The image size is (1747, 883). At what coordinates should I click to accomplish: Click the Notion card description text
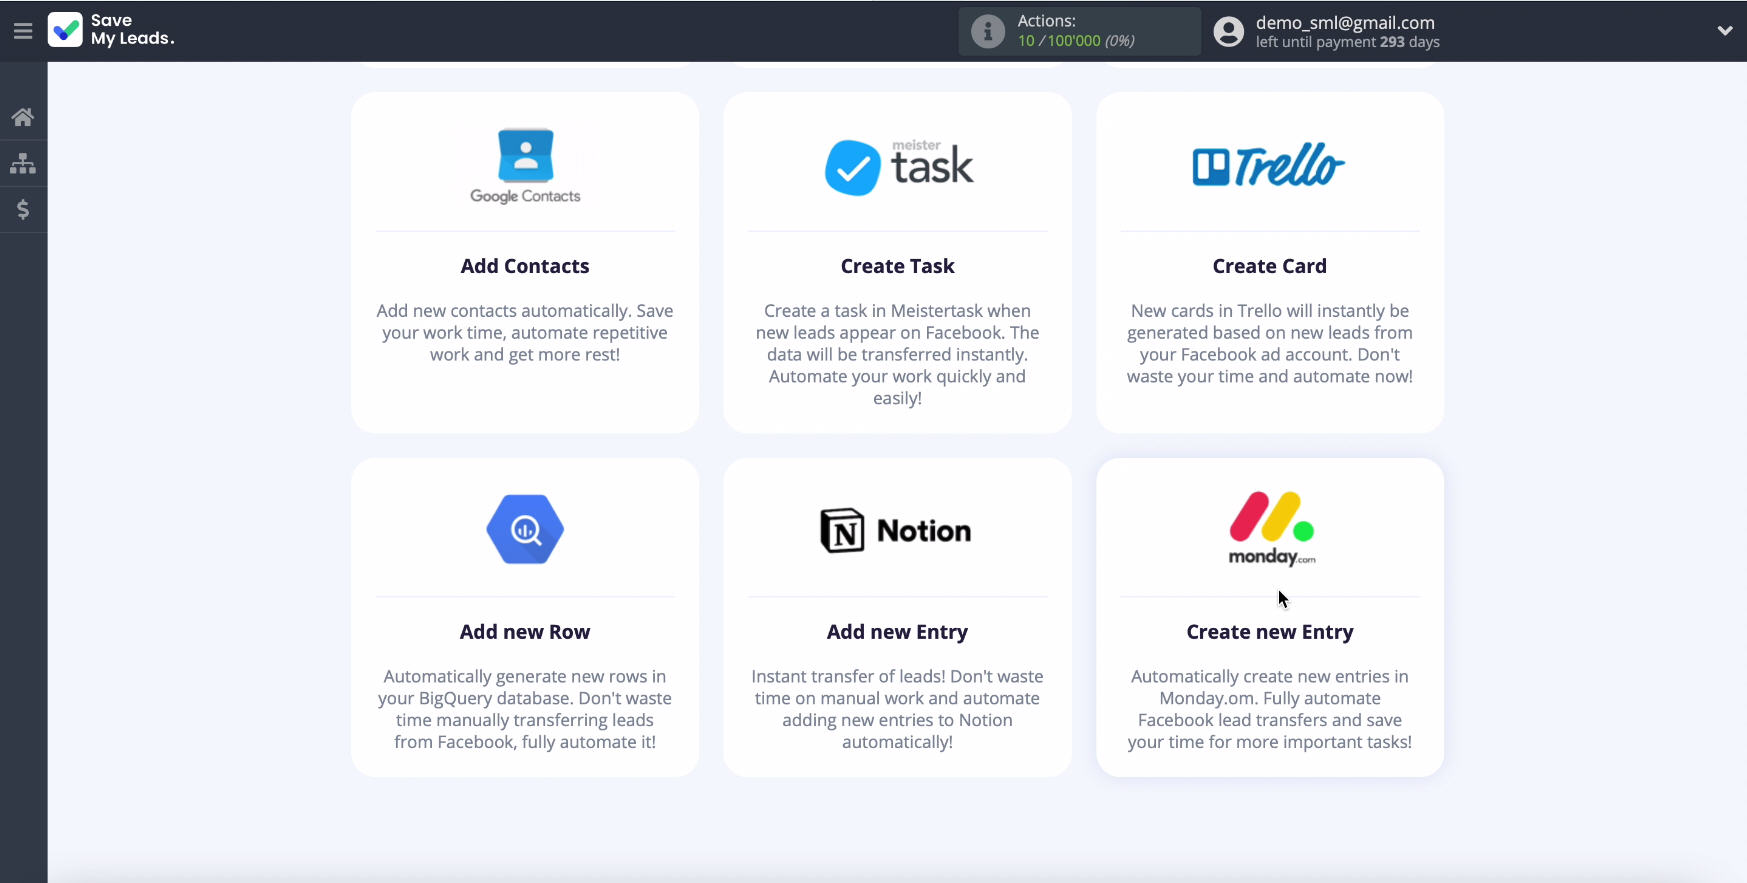[897, 709]
